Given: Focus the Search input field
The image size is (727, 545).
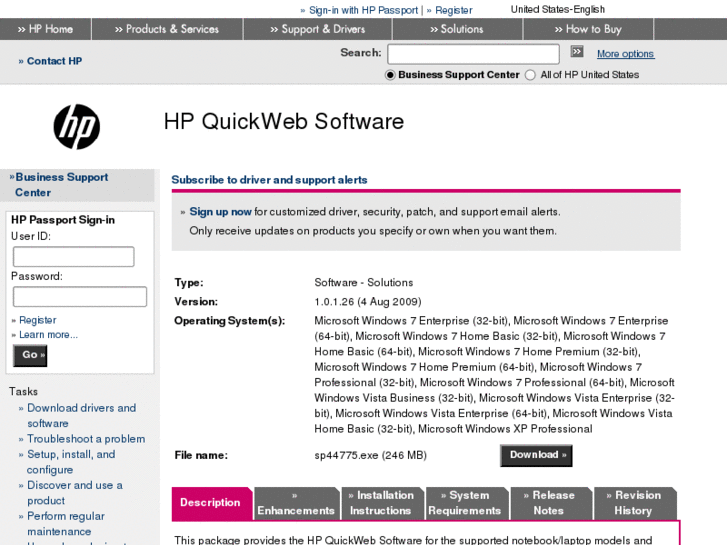Looking at the screenshot, I should click(x=473, y=54).
